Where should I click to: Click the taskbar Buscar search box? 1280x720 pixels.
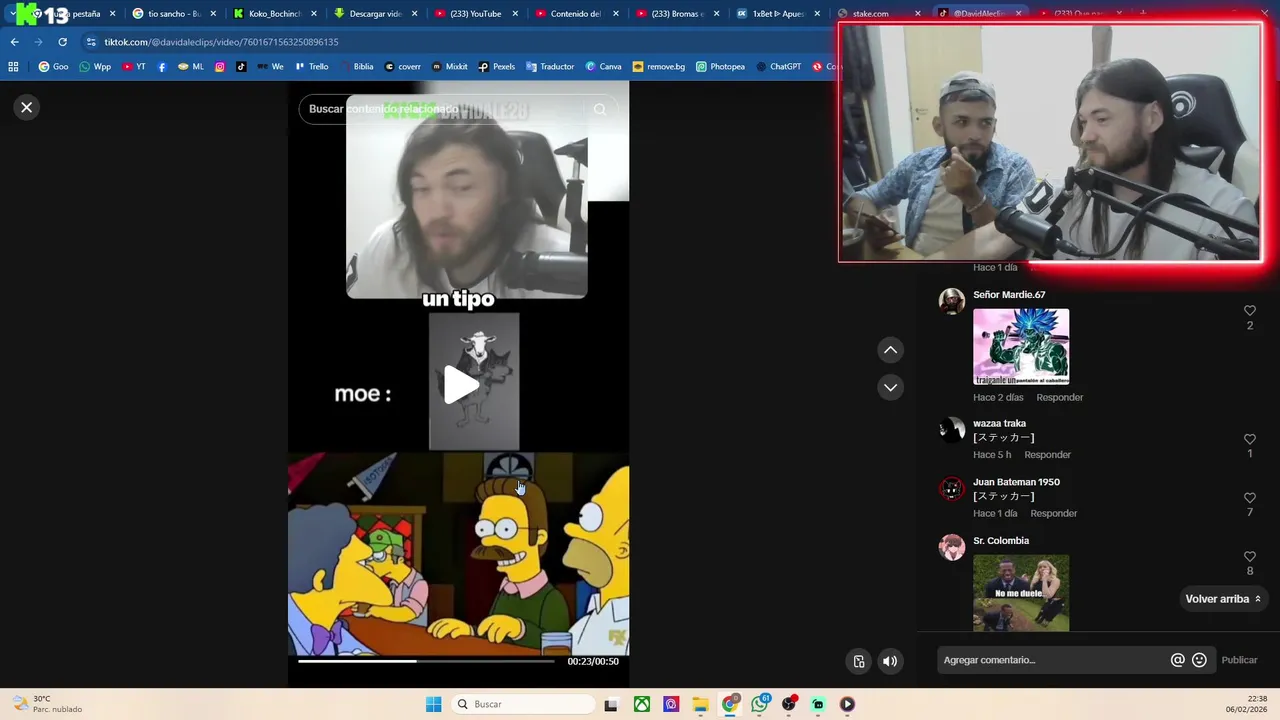click(522, 704)
